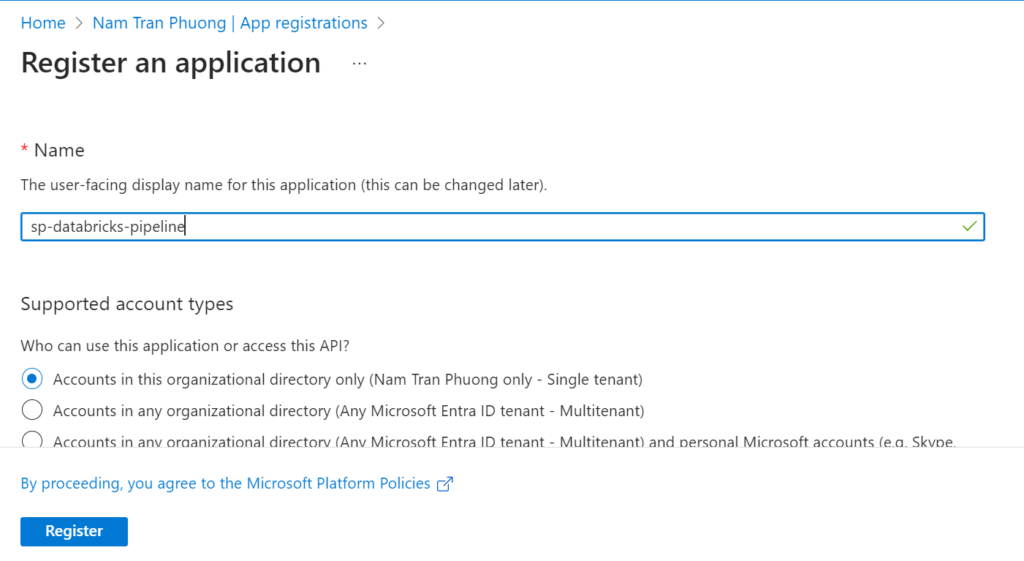Open the Microsoft Platform Policies link
This screenshot has width=1024, height=561.
(225, 484)
